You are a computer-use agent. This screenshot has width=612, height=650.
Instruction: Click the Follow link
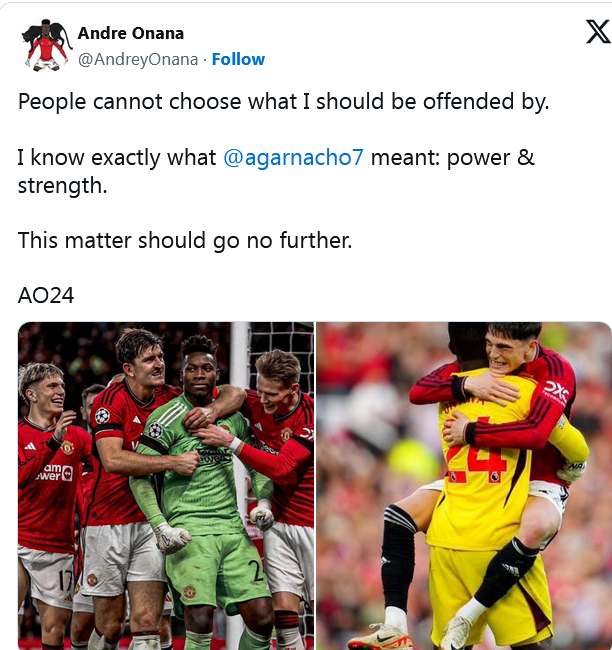tap(238, 59)
